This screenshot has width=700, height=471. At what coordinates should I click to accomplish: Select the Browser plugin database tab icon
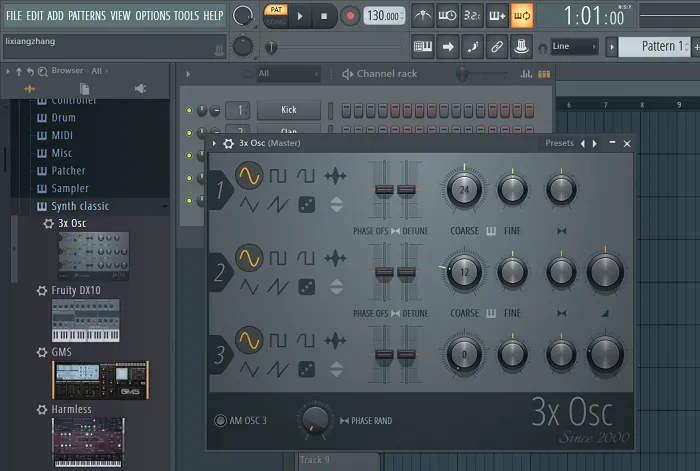click(29, 89)
